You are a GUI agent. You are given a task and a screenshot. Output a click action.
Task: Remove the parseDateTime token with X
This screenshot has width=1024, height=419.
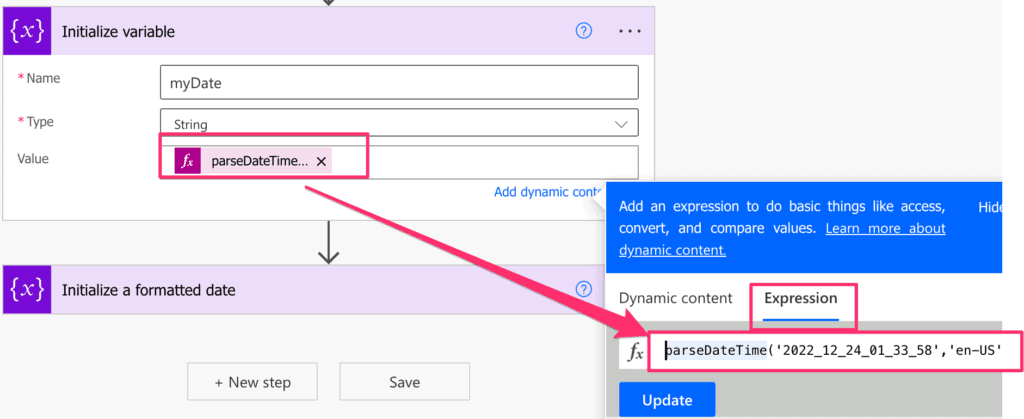point(321,162)
